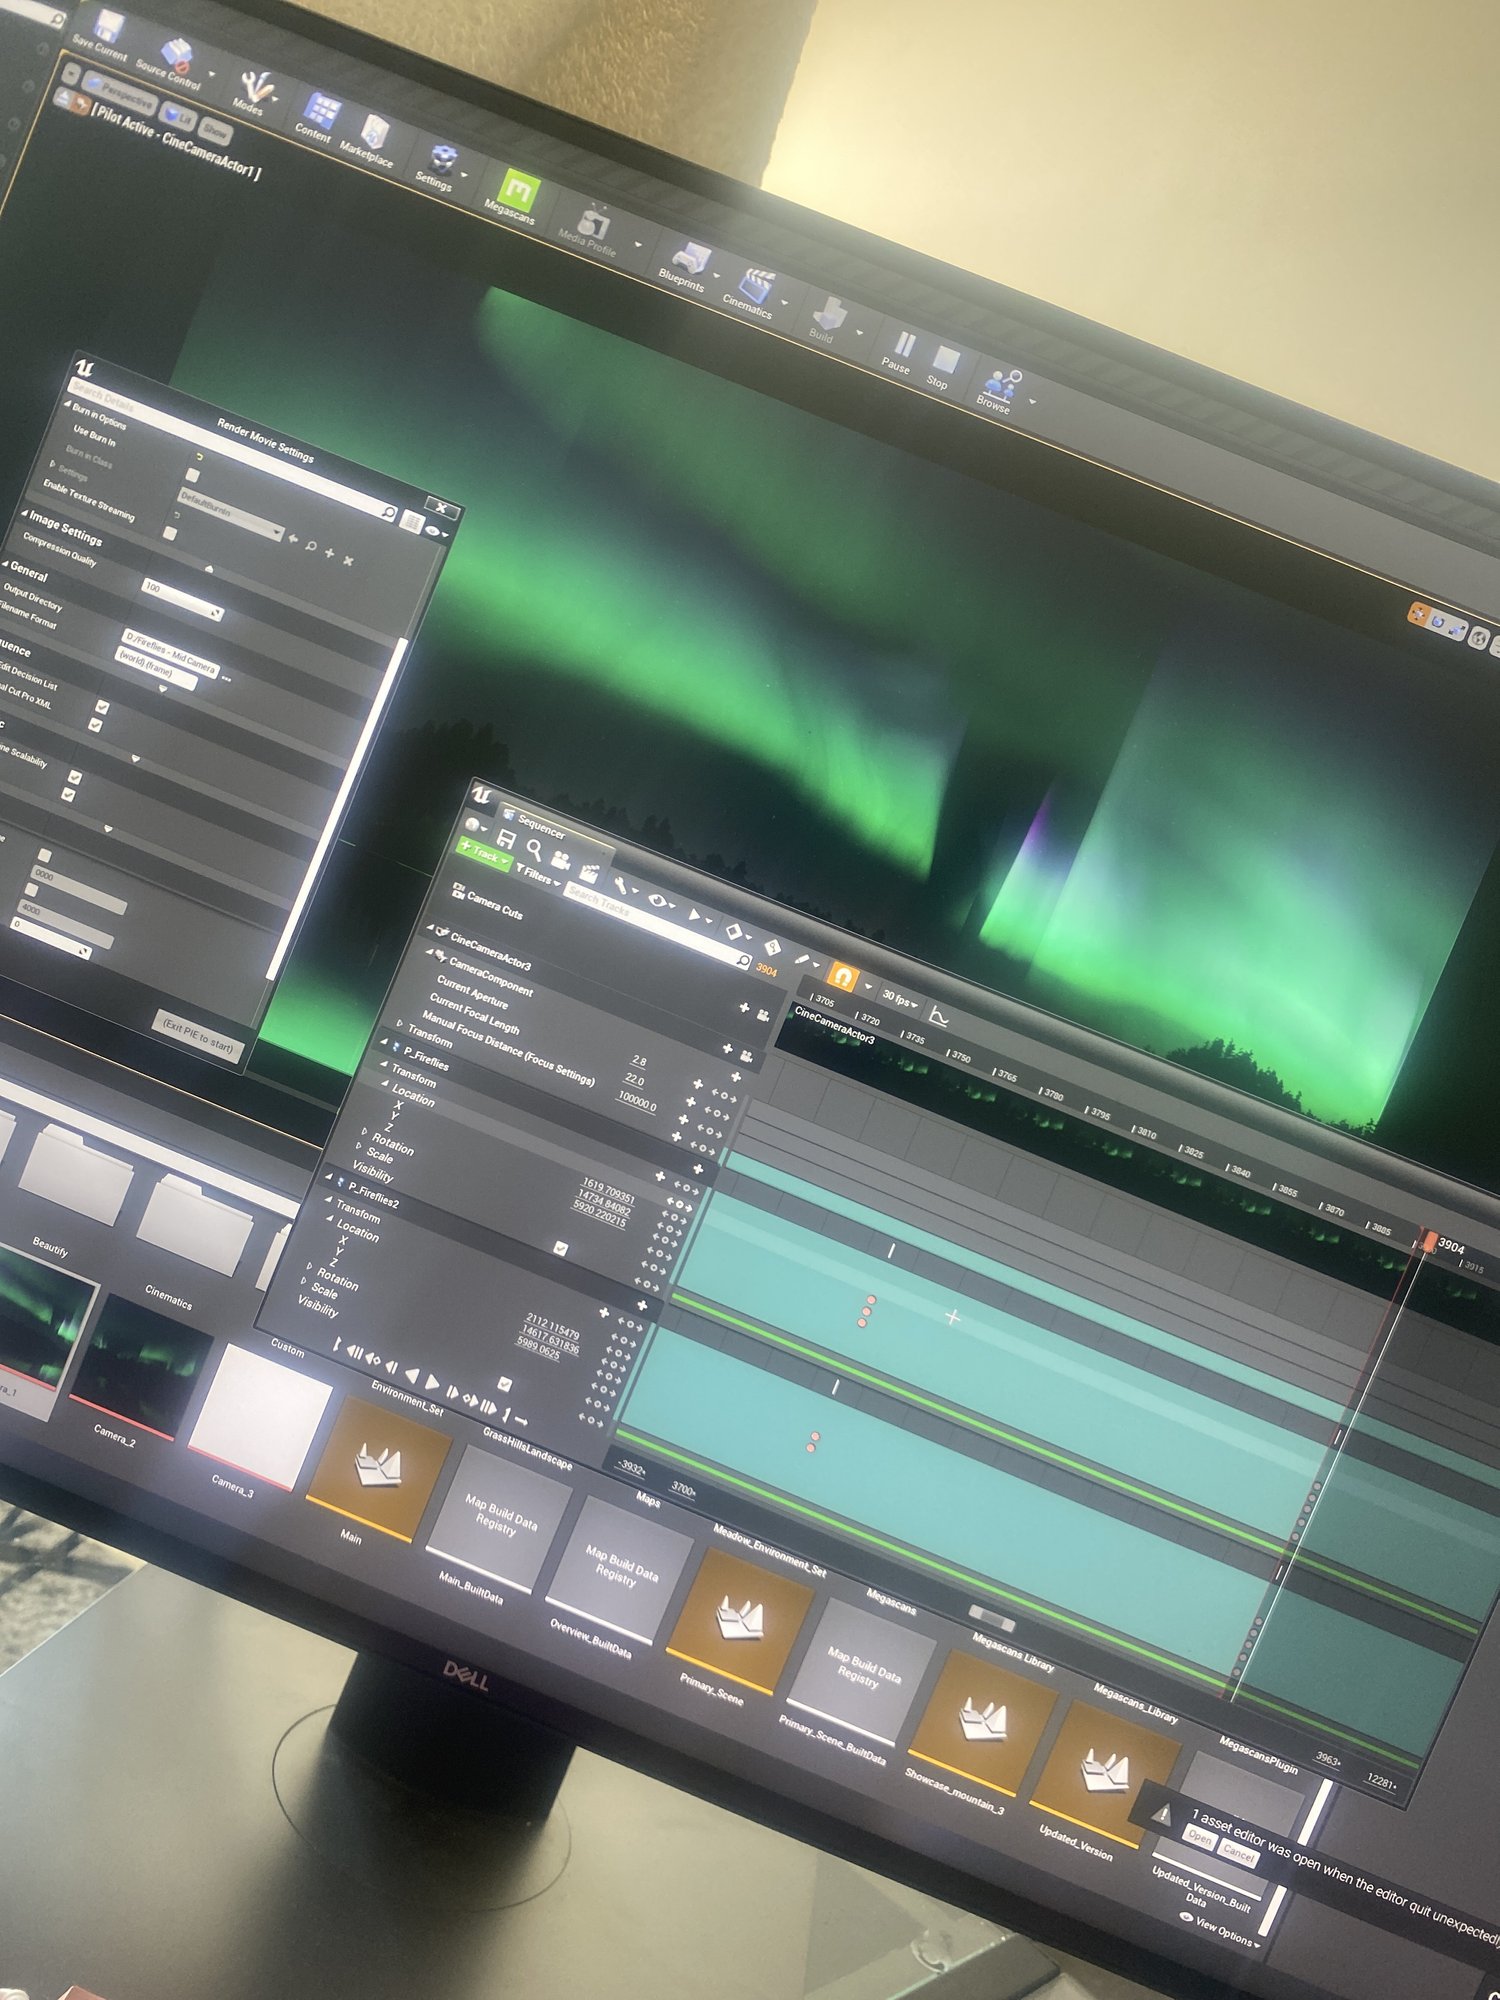Viewport: 1500px width, 2000px height.
Task: Click the Render Movie Settings grid view icon
Action: click(411, 521)
